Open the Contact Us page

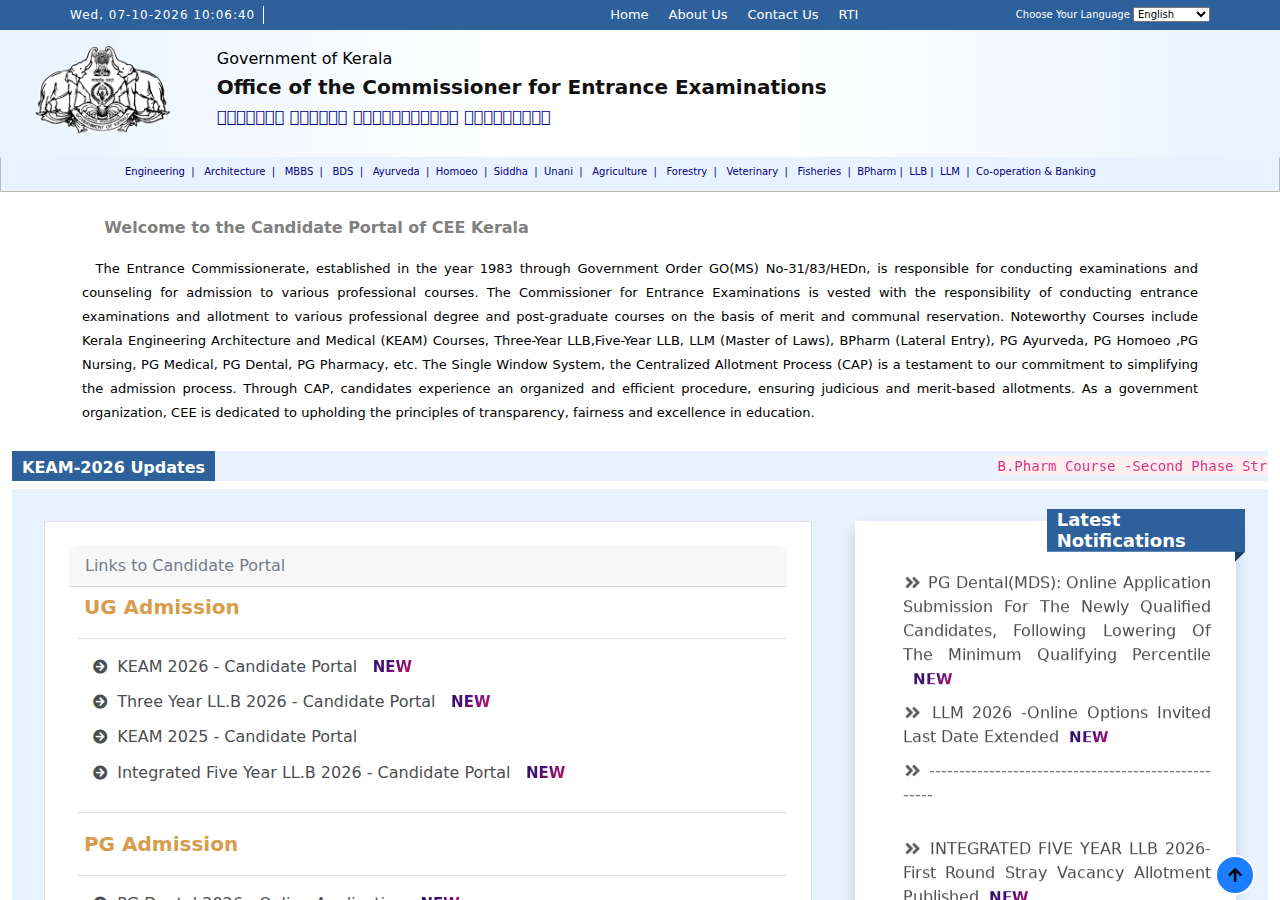pos(783,15)
